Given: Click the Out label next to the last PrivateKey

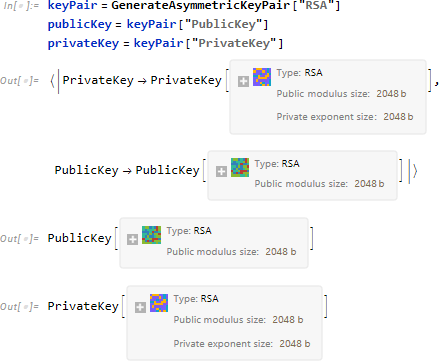Looking at the screenshot, I should (20, 307).
